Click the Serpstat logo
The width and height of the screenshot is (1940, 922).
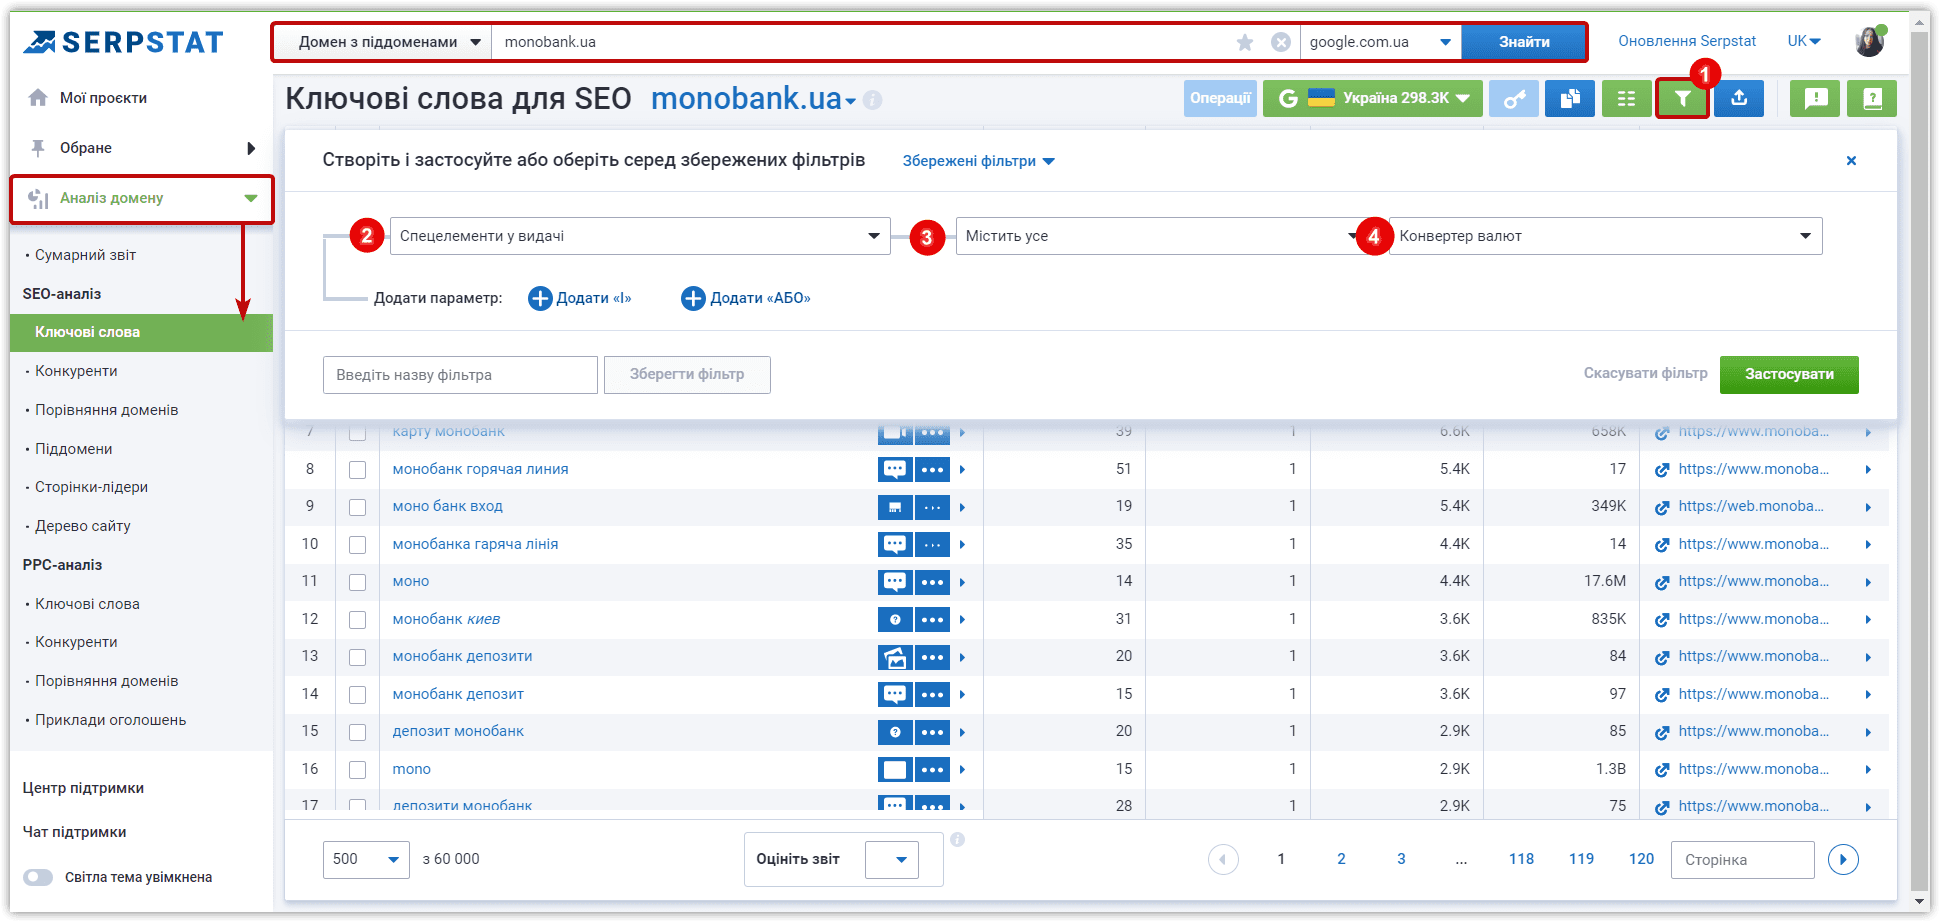pyautogui.click(x=123, y=42)
